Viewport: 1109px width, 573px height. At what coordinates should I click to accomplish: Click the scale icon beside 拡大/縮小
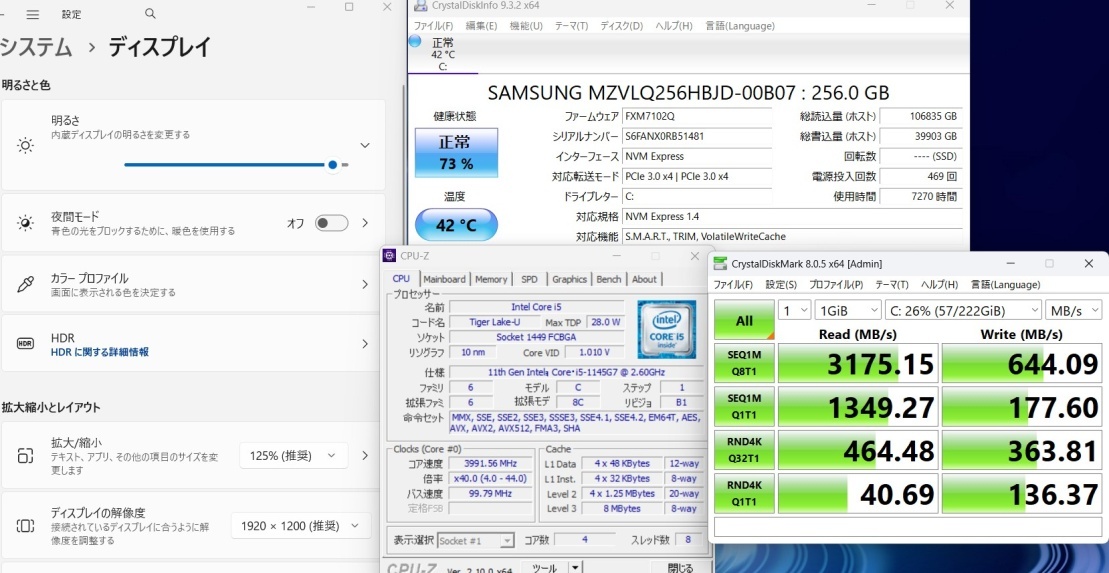pyautogui.click(x=25, y=456)
